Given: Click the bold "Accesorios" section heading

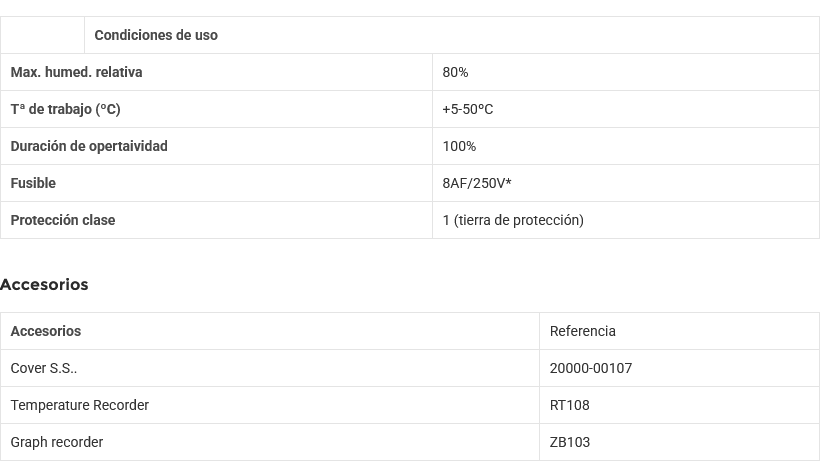Looking at the screenshot, I should (44, 285).
